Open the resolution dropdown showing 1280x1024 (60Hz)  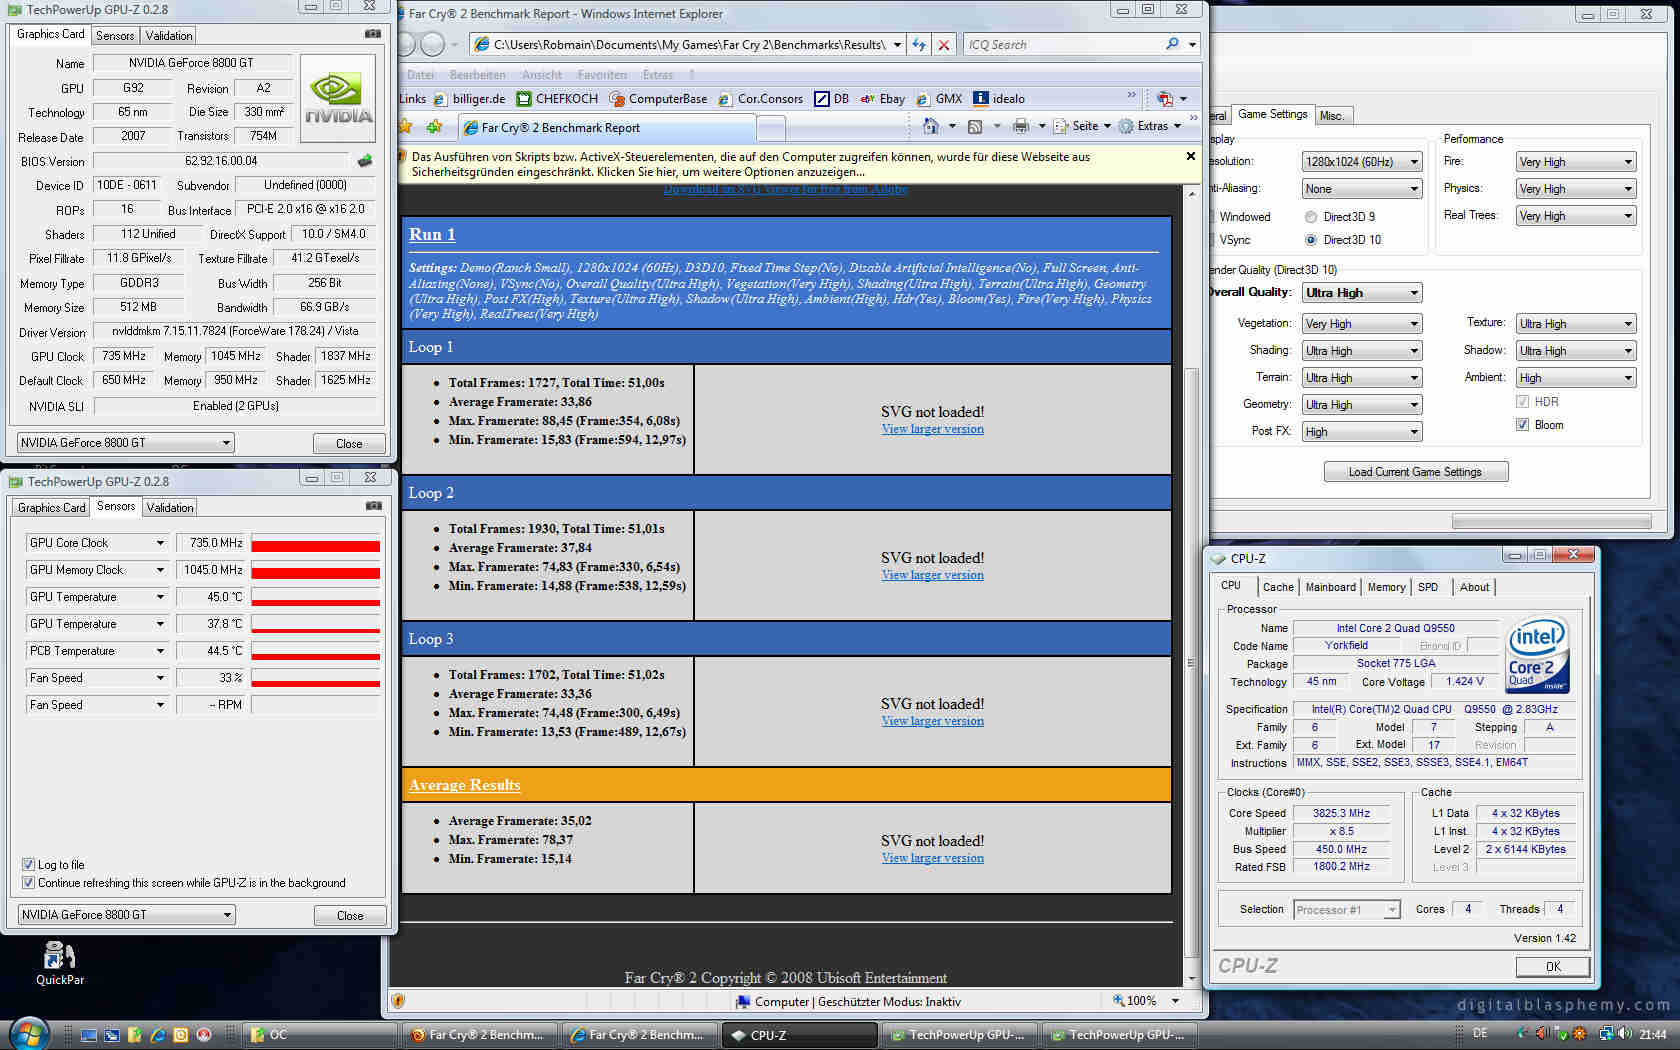point(1362,161)
